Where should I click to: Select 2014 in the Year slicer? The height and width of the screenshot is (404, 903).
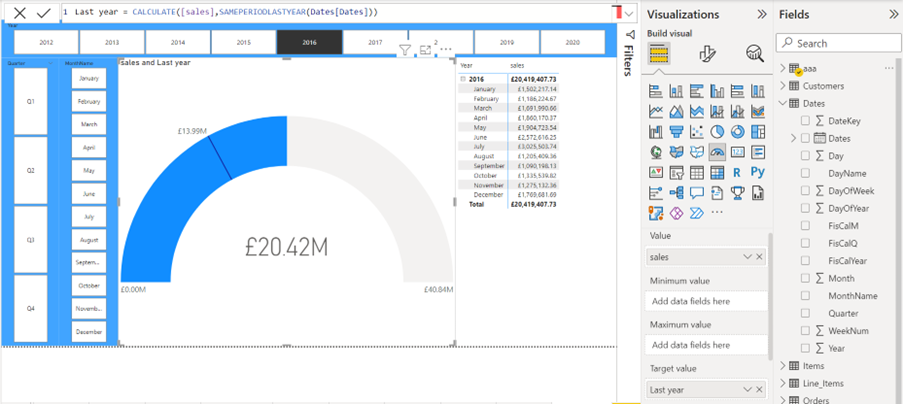pyautogui.click(x=178, y=43)
